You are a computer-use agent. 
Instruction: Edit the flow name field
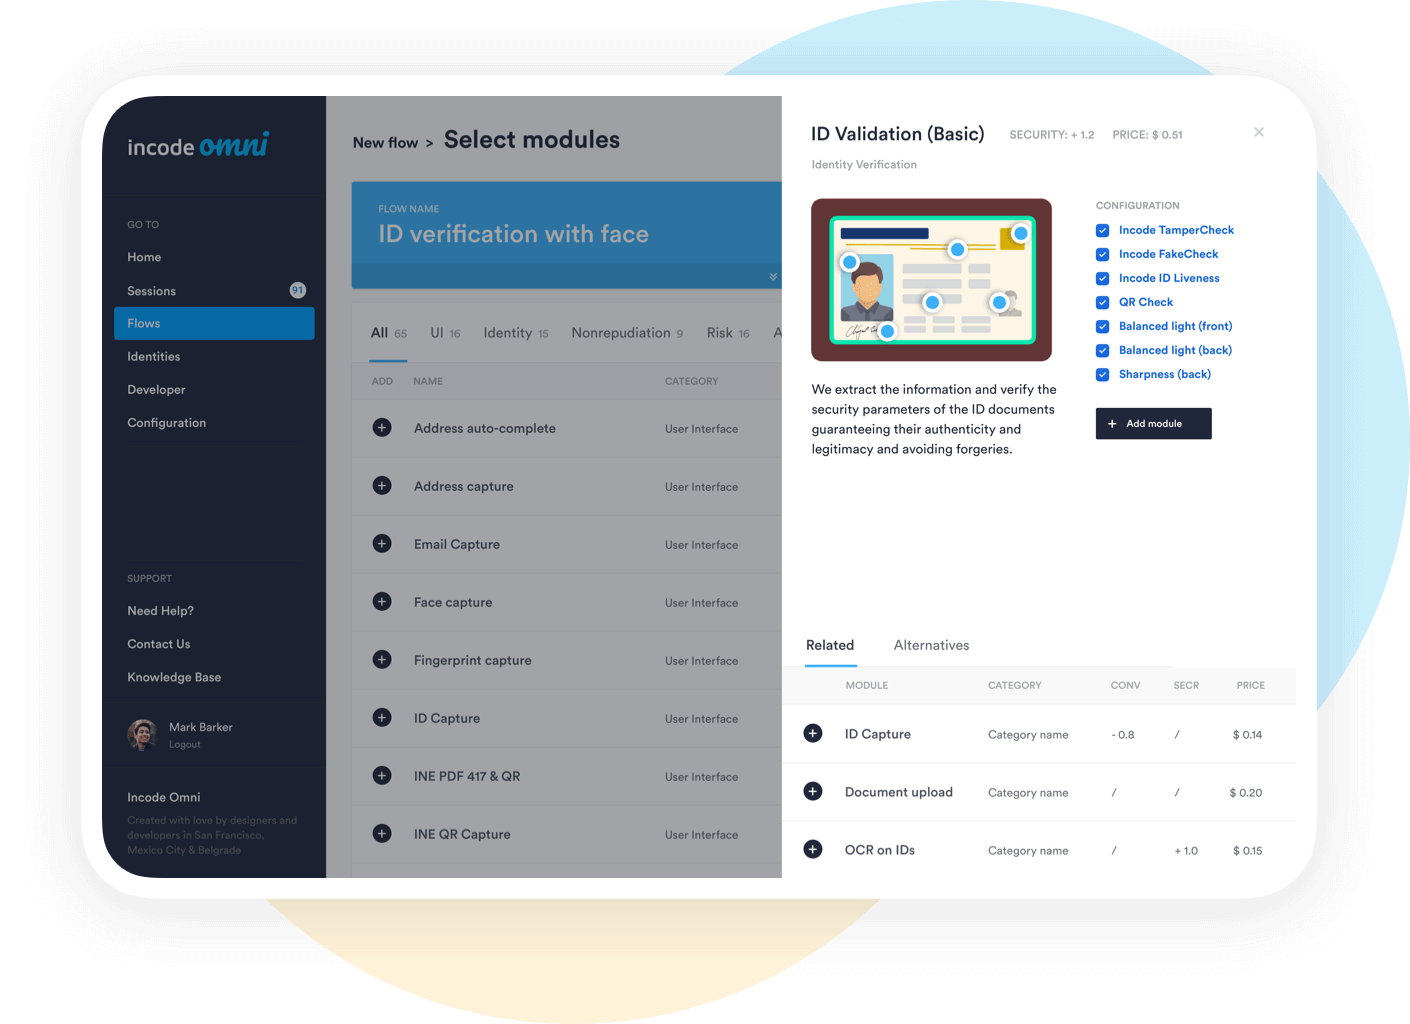(x=513, y=234)
